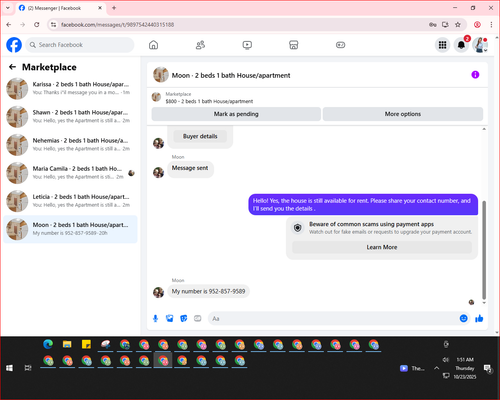This screenshot has width=500, height=400.
Task: Show hidden tray icons chevron
Action: [436, 368]
